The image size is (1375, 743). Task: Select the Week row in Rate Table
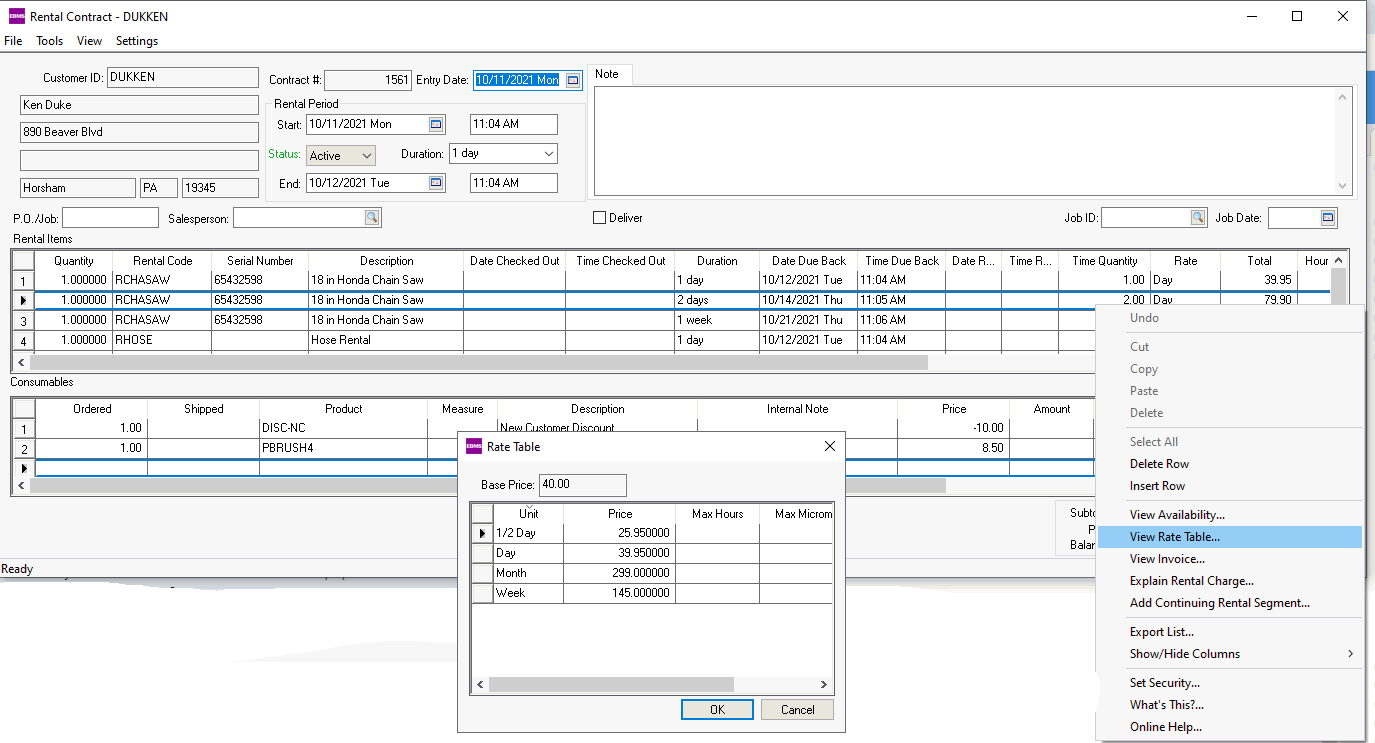pos(510,593)
